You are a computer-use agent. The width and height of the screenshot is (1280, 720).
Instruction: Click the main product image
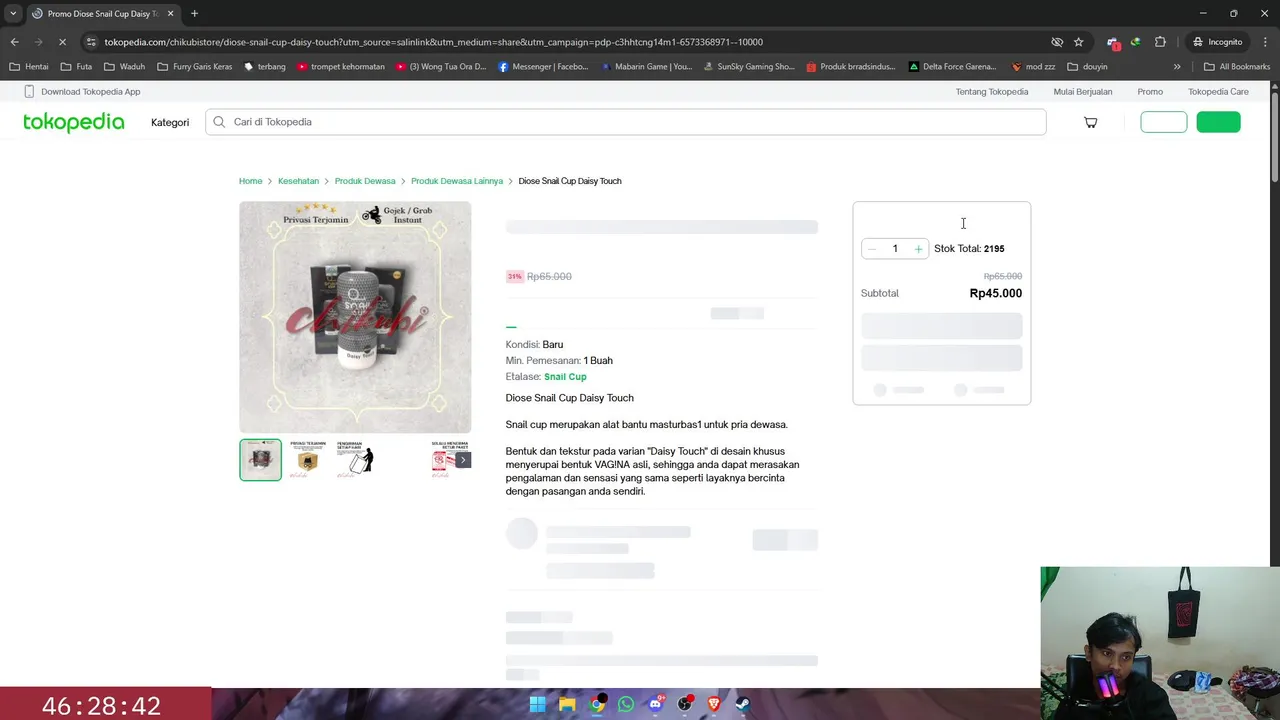(x=355, y=317)
